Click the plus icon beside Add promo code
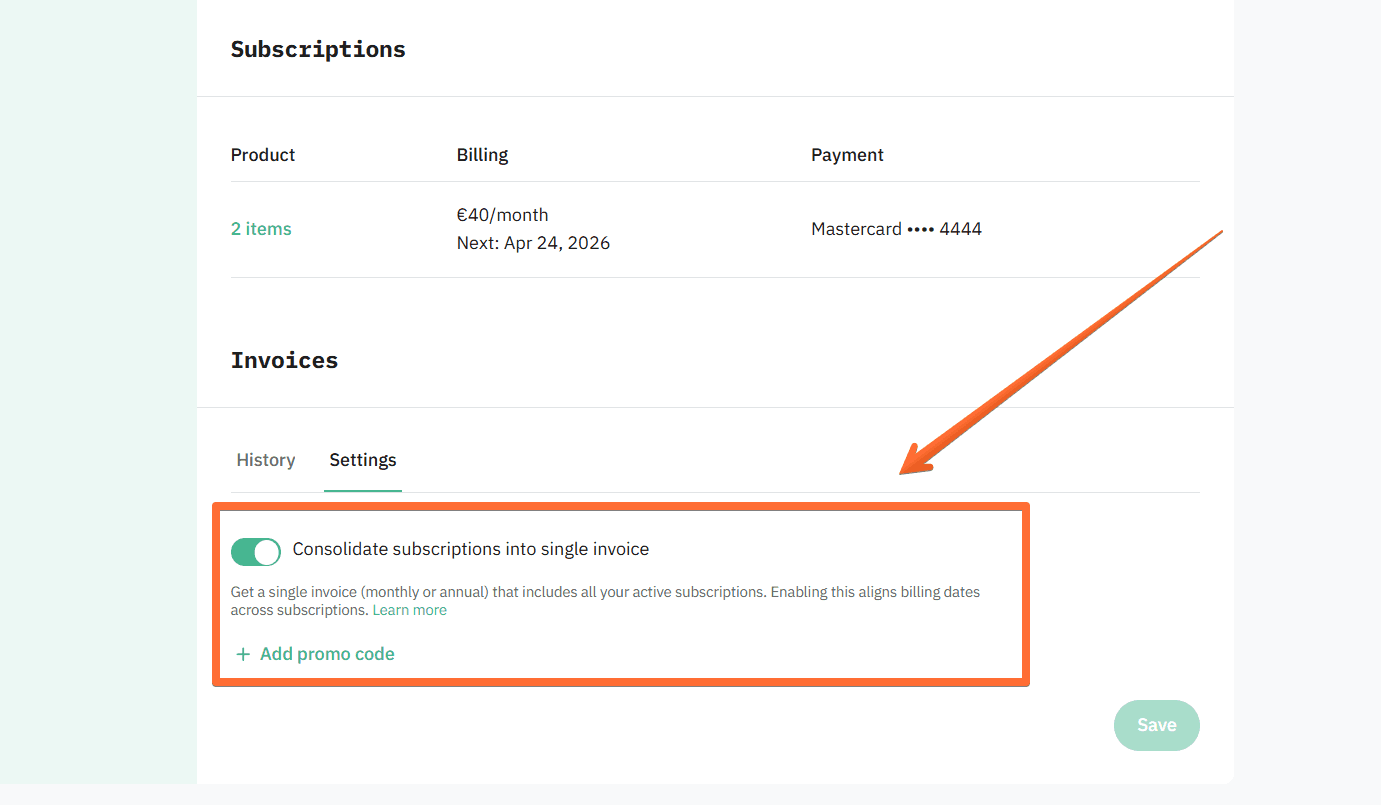Screen dimensions: 1381x805 tap(242, 655)
